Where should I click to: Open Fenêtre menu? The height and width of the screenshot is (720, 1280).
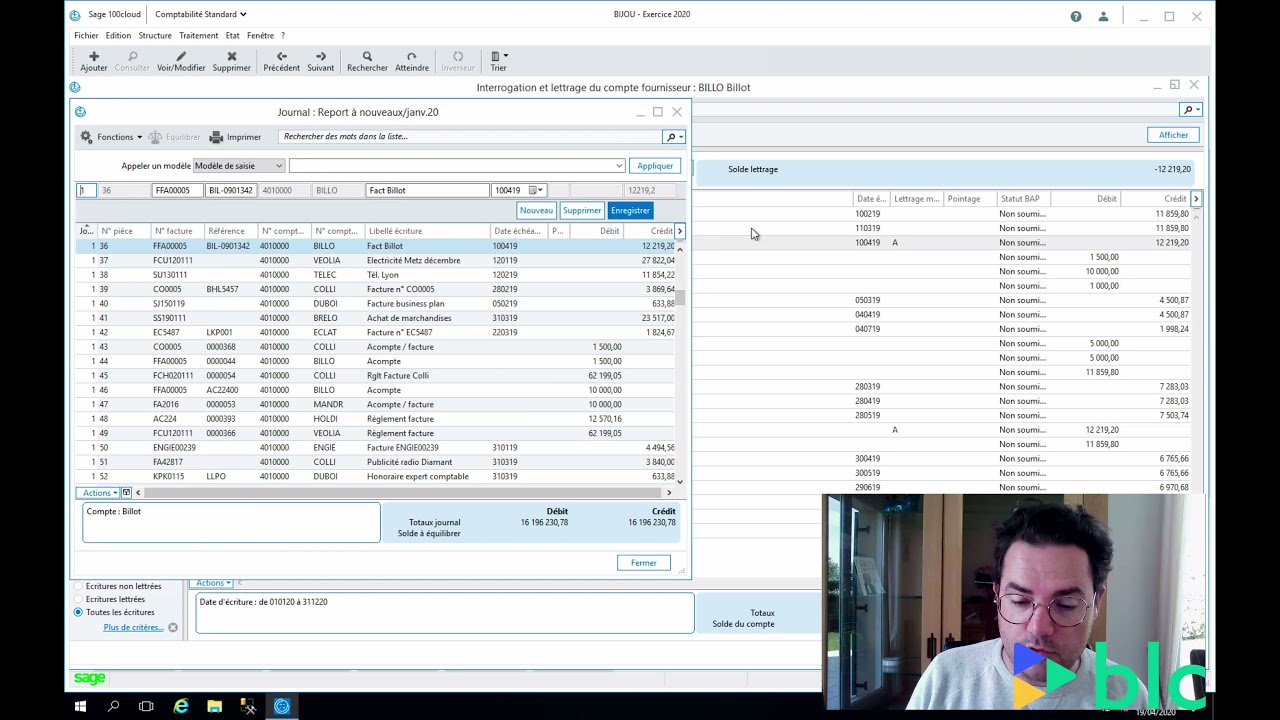pos(260,35)
